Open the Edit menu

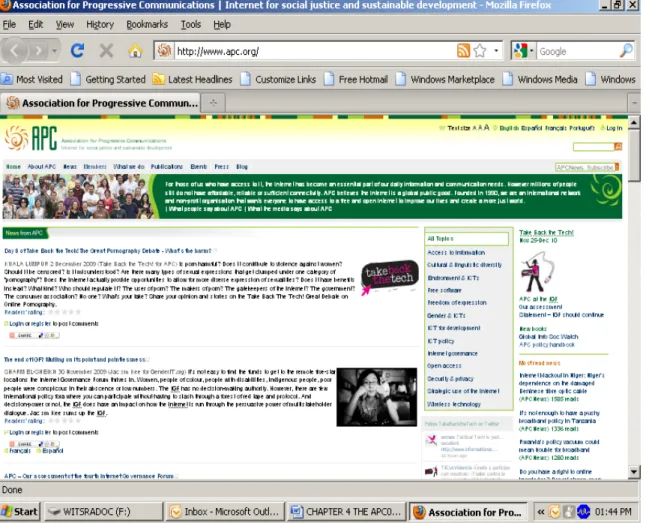click(35, 25)
